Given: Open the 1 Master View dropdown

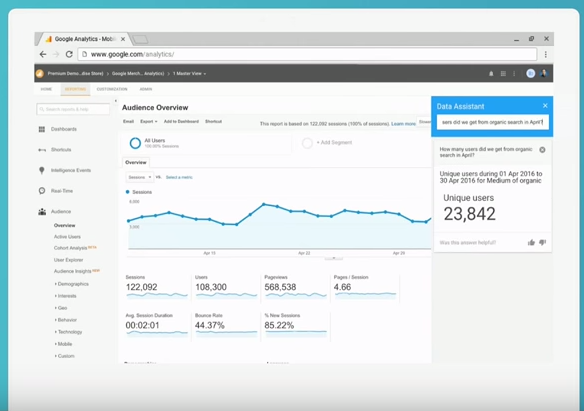Looking at the screenshot, I should click(189, 74).
